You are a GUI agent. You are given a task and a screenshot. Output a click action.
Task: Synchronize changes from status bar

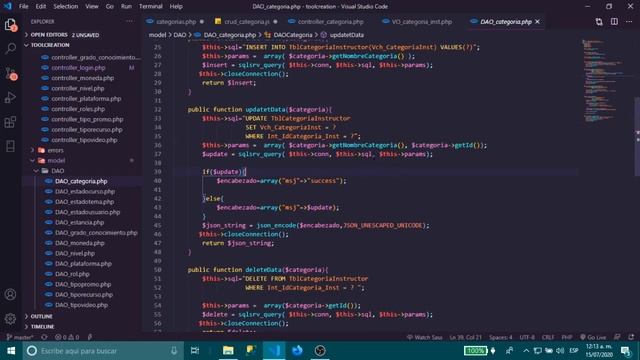point(44,337)
